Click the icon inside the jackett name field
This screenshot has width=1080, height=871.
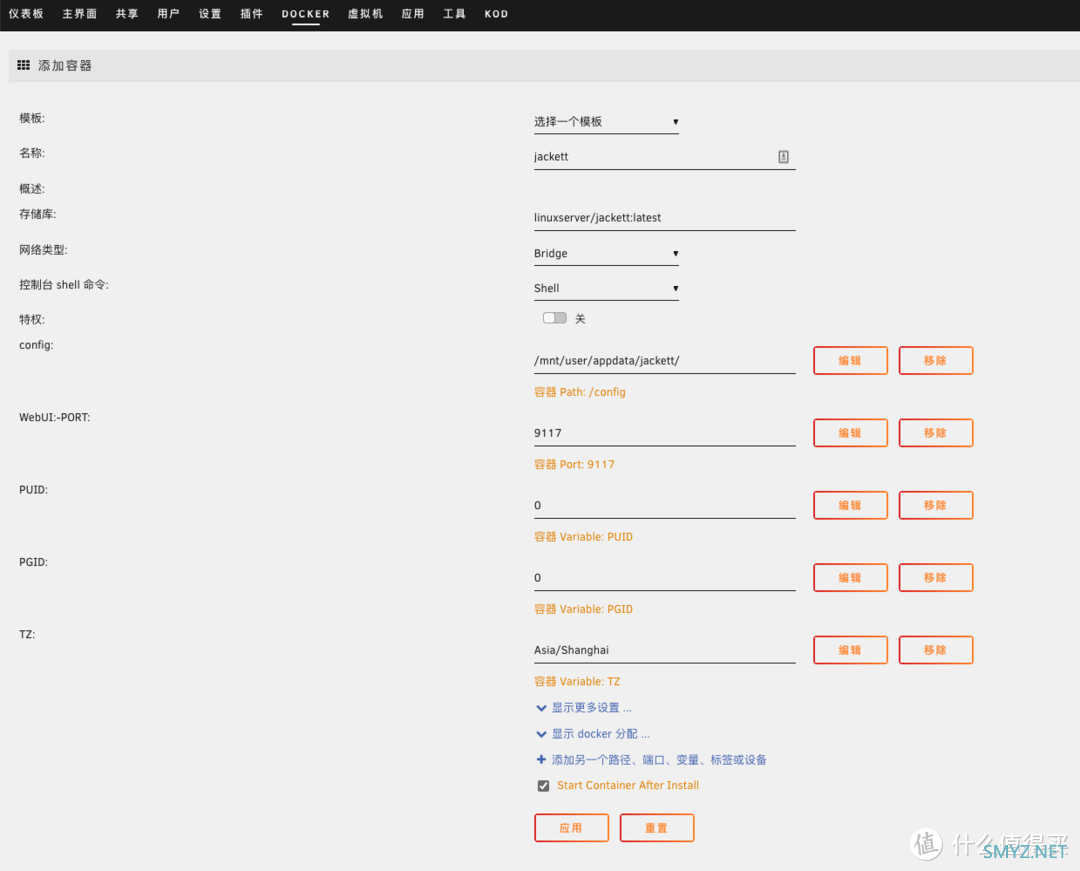(783, 157)
